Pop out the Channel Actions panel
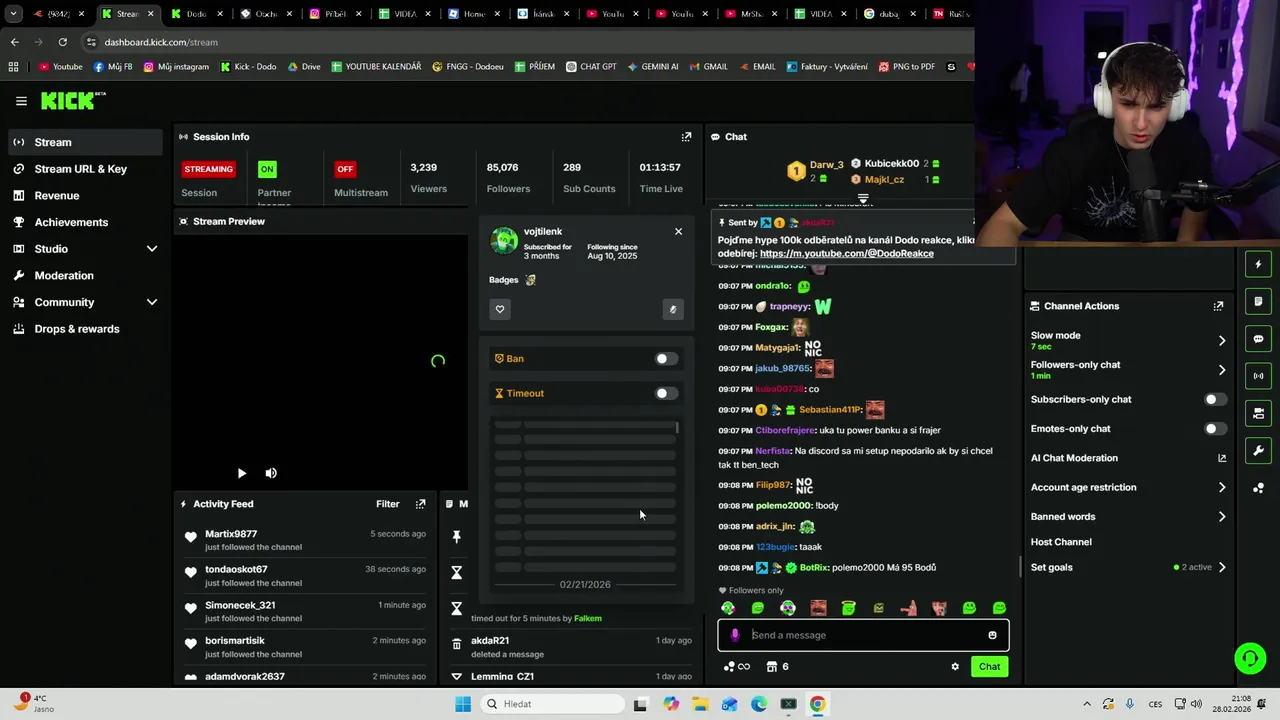1280x720 pixels. (1218, 306)
